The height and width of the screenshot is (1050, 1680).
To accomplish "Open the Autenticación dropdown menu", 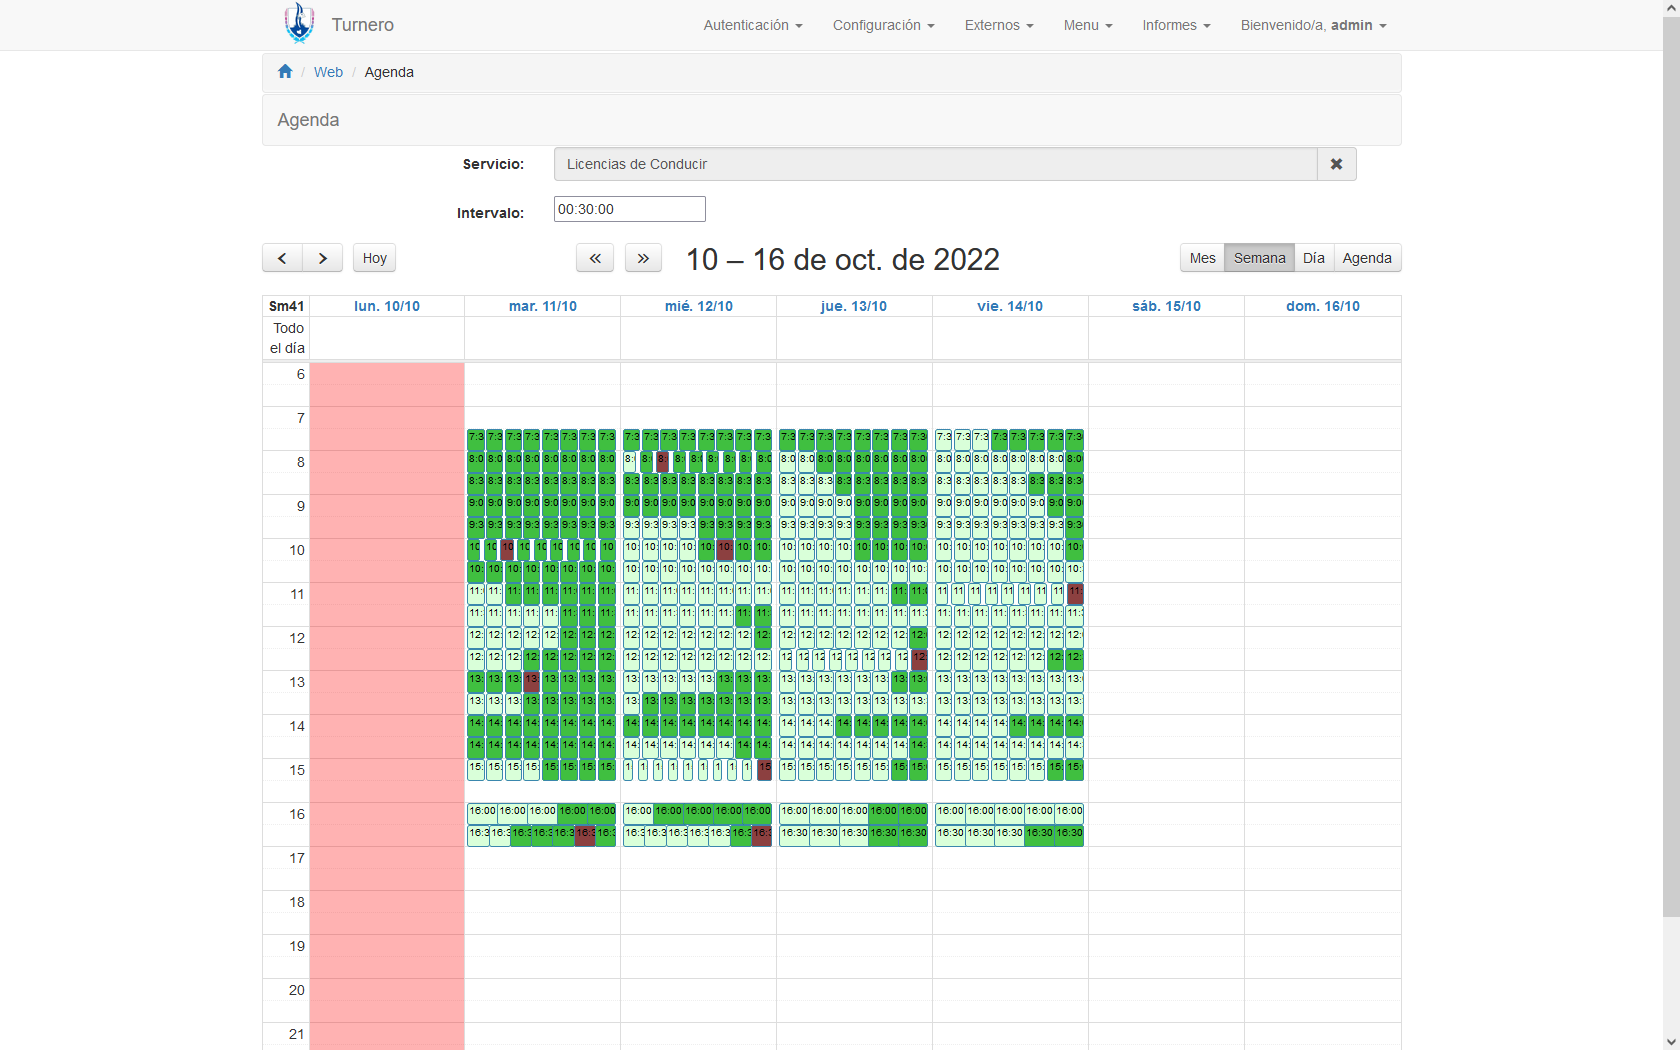I will 752,25.
